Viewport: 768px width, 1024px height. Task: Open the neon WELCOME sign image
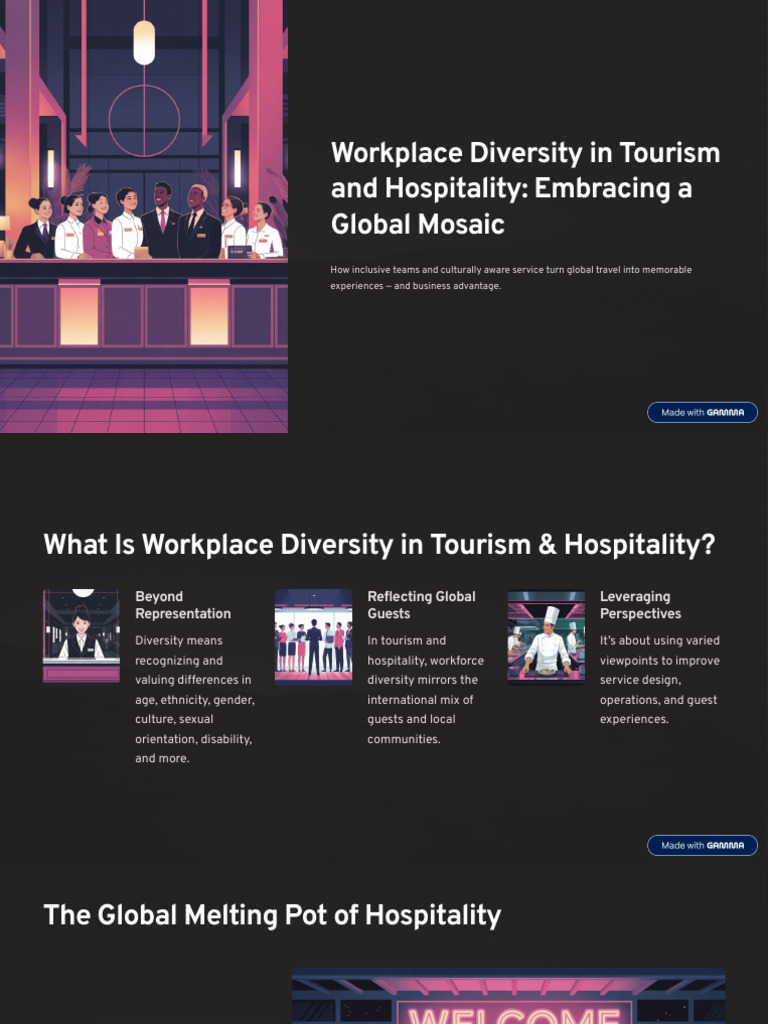click(x=508, y=996)
